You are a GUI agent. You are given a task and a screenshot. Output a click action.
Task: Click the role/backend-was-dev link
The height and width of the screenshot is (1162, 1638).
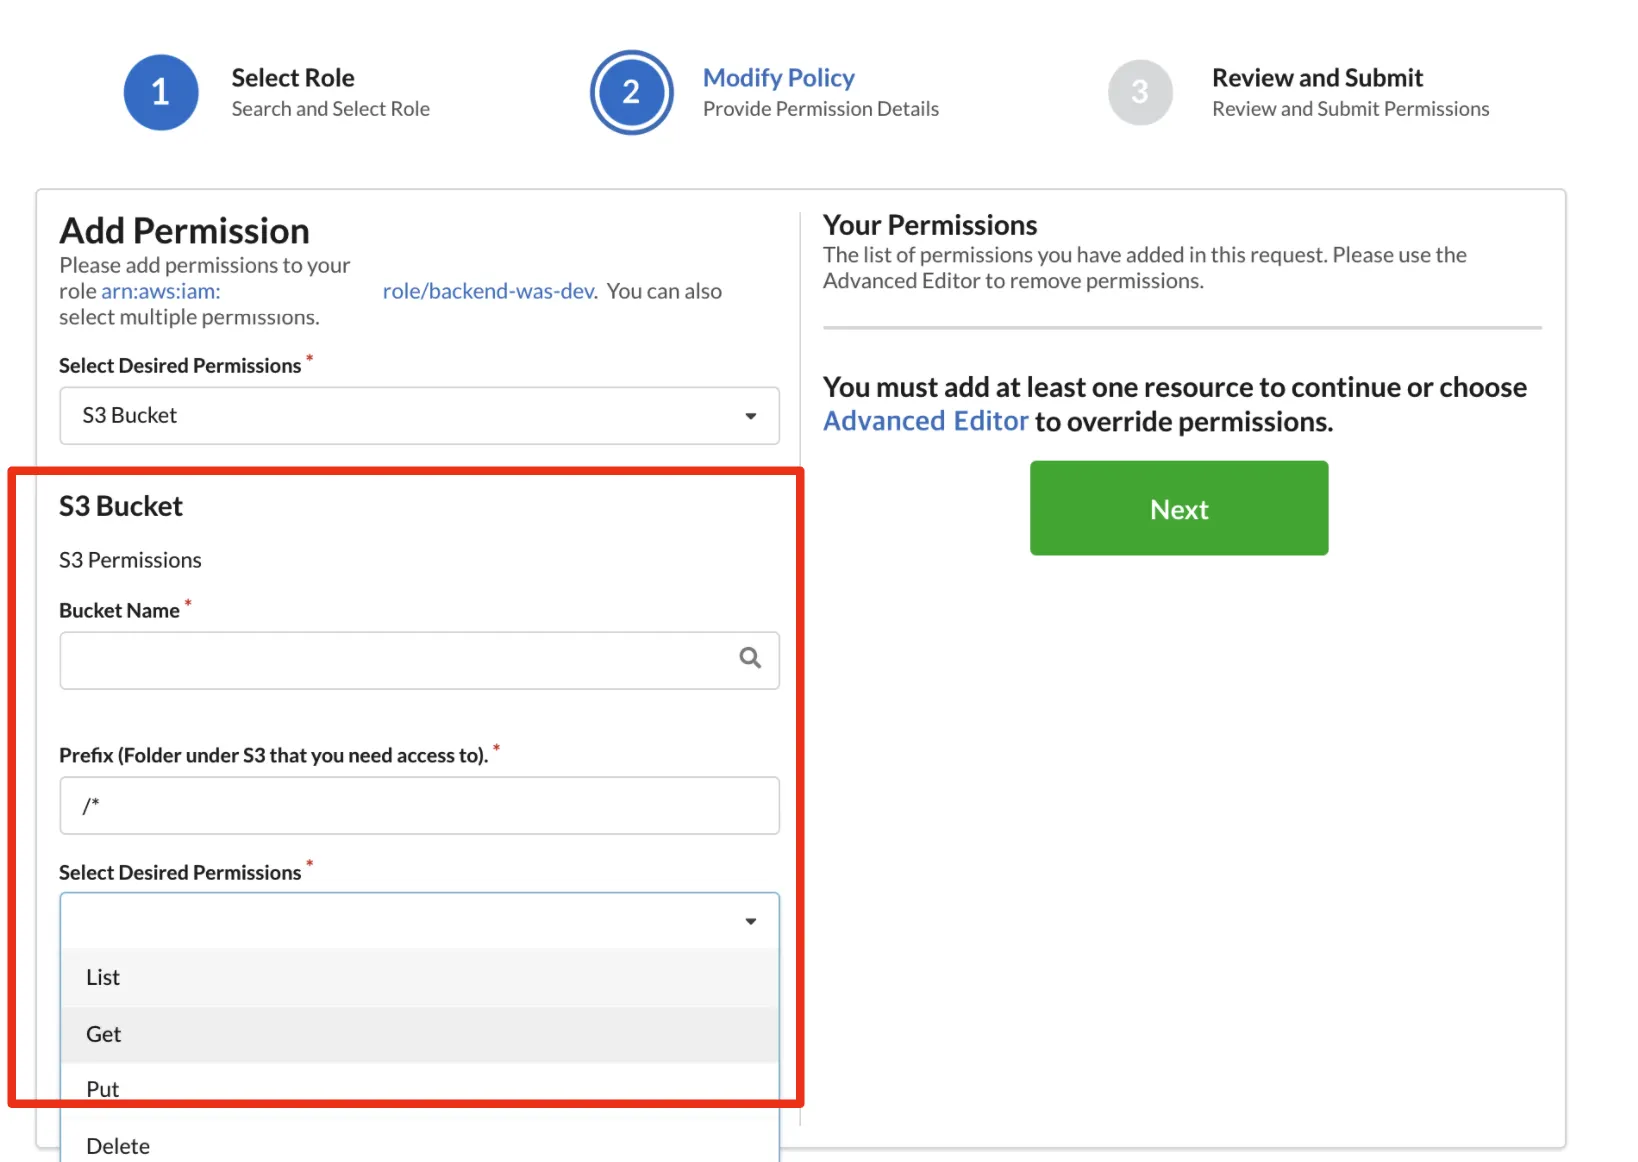pos(488,291)
